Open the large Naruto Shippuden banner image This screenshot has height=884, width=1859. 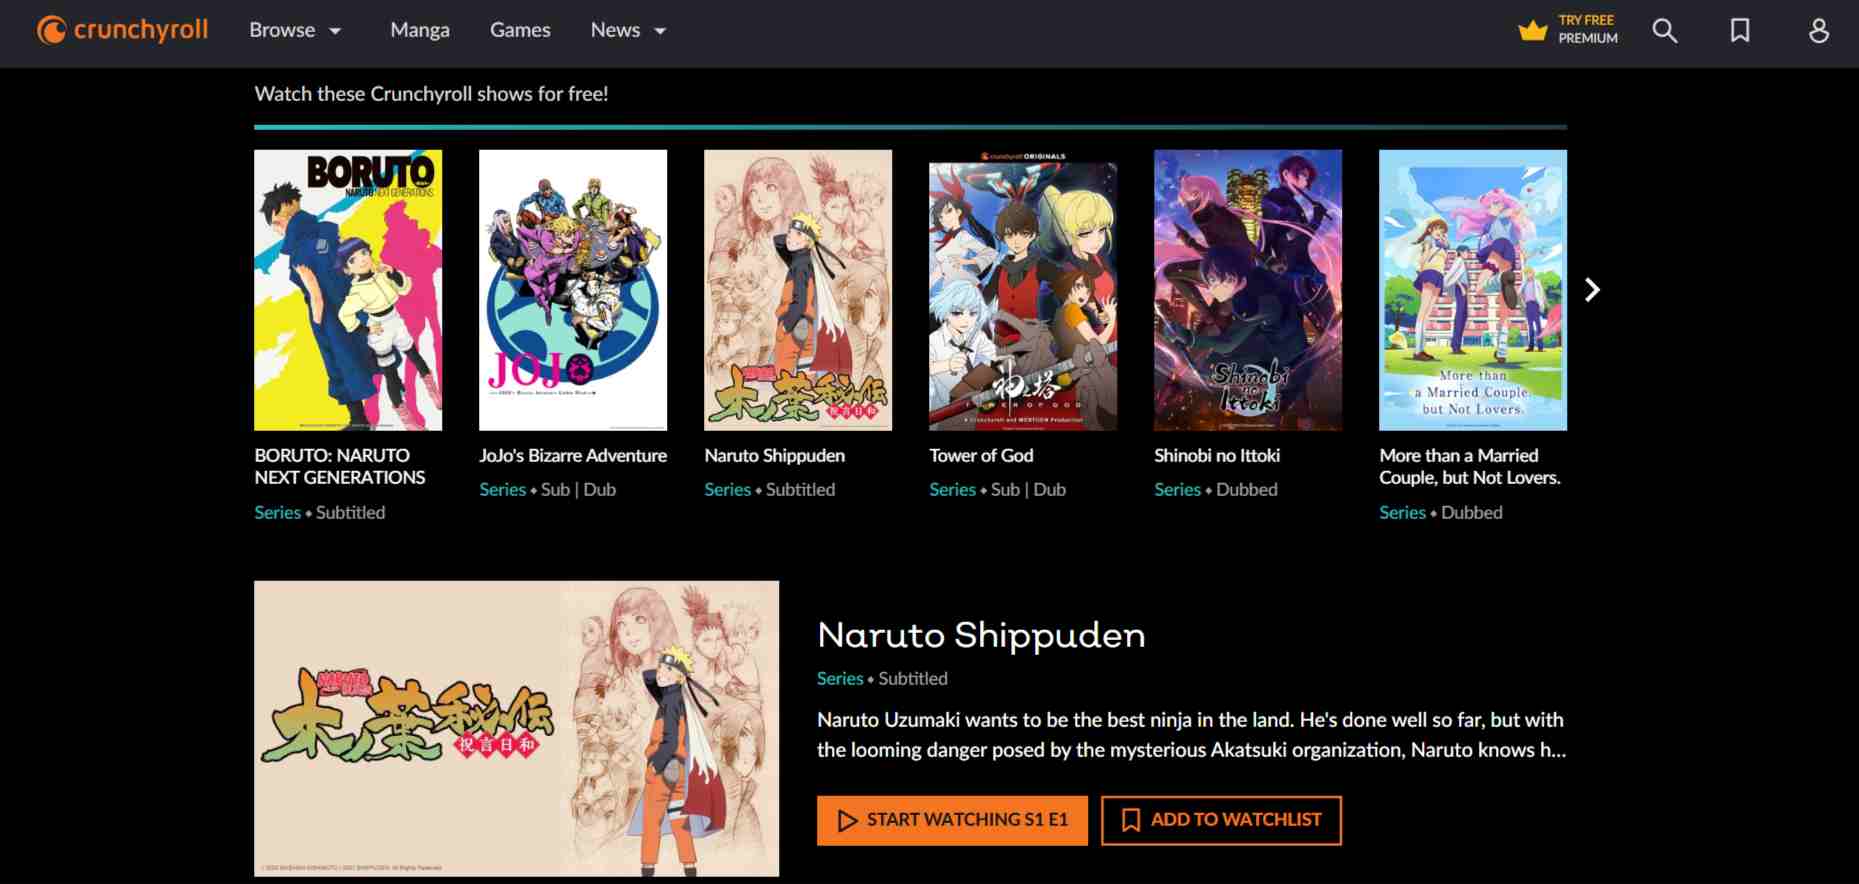point(516,729)
